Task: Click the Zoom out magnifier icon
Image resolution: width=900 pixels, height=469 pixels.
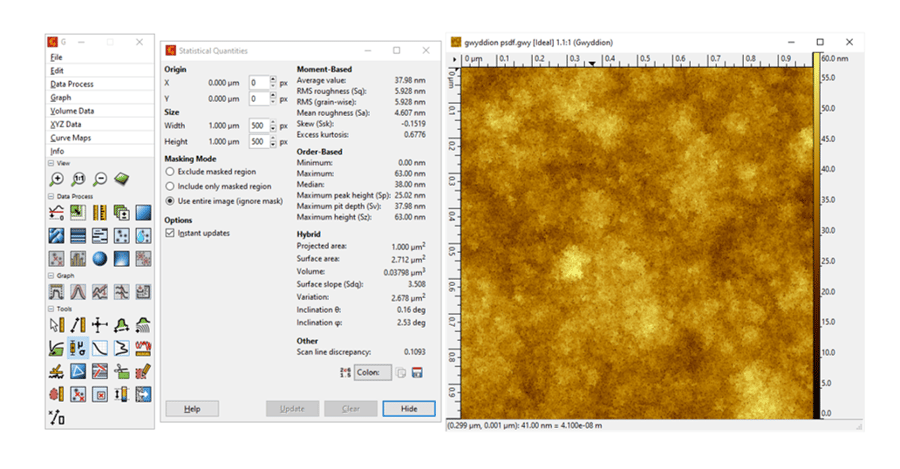Action: pos(100,179)
